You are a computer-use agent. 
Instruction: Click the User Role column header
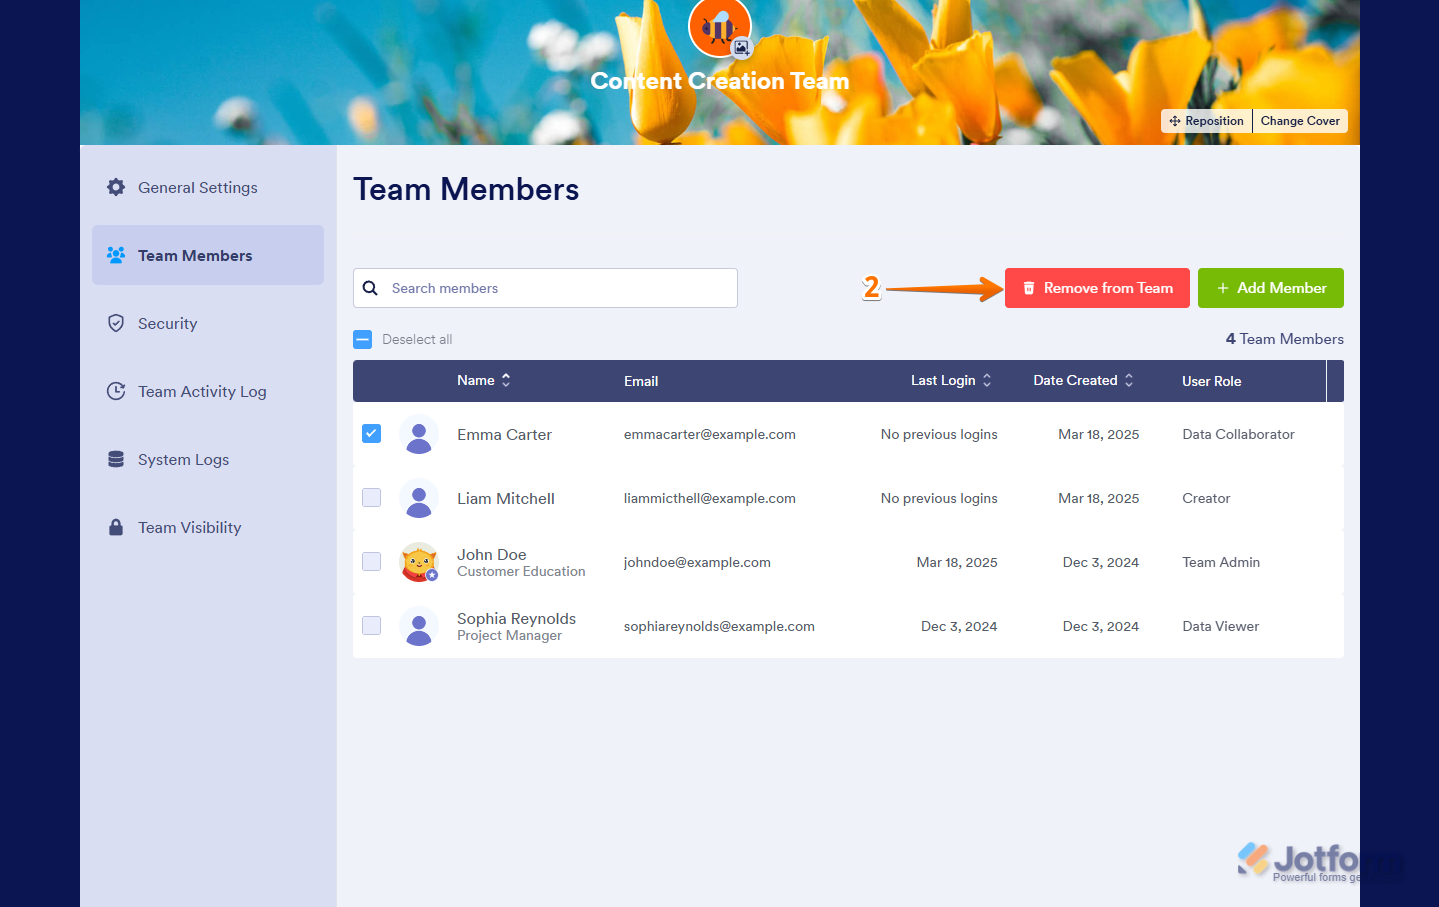pos(1211,381)
